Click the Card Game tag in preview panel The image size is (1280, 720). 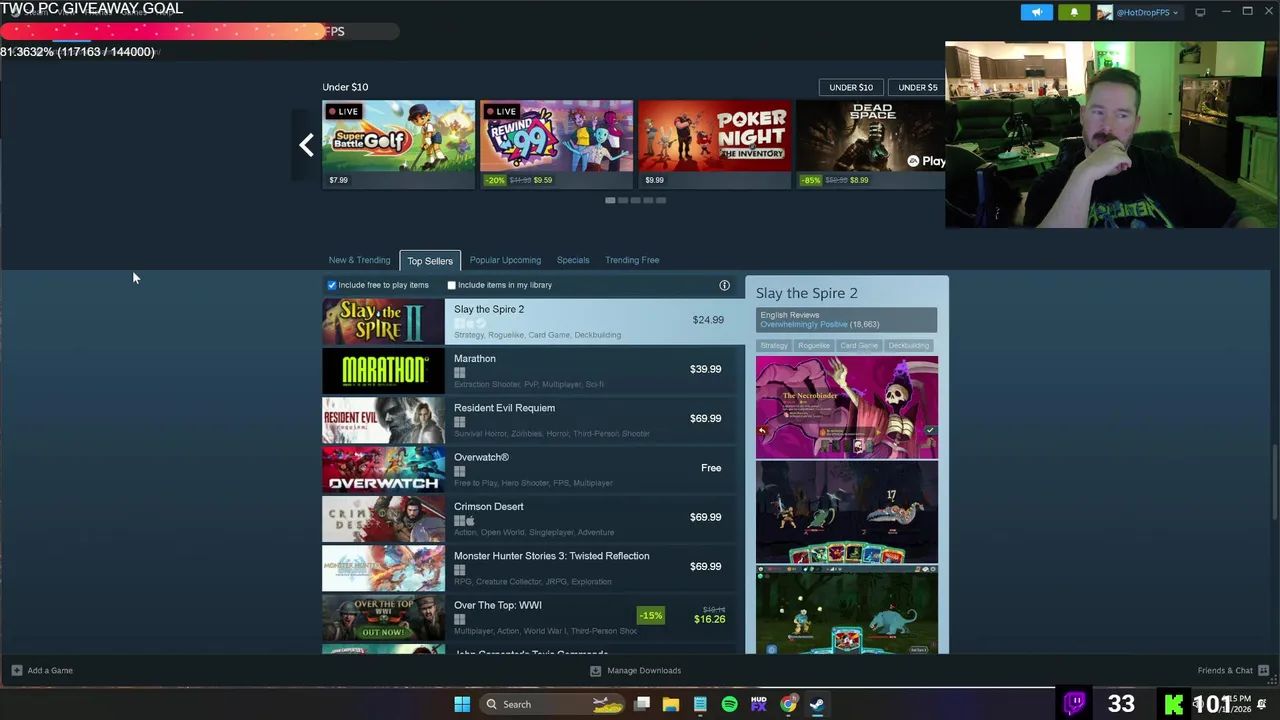[859, 345]
